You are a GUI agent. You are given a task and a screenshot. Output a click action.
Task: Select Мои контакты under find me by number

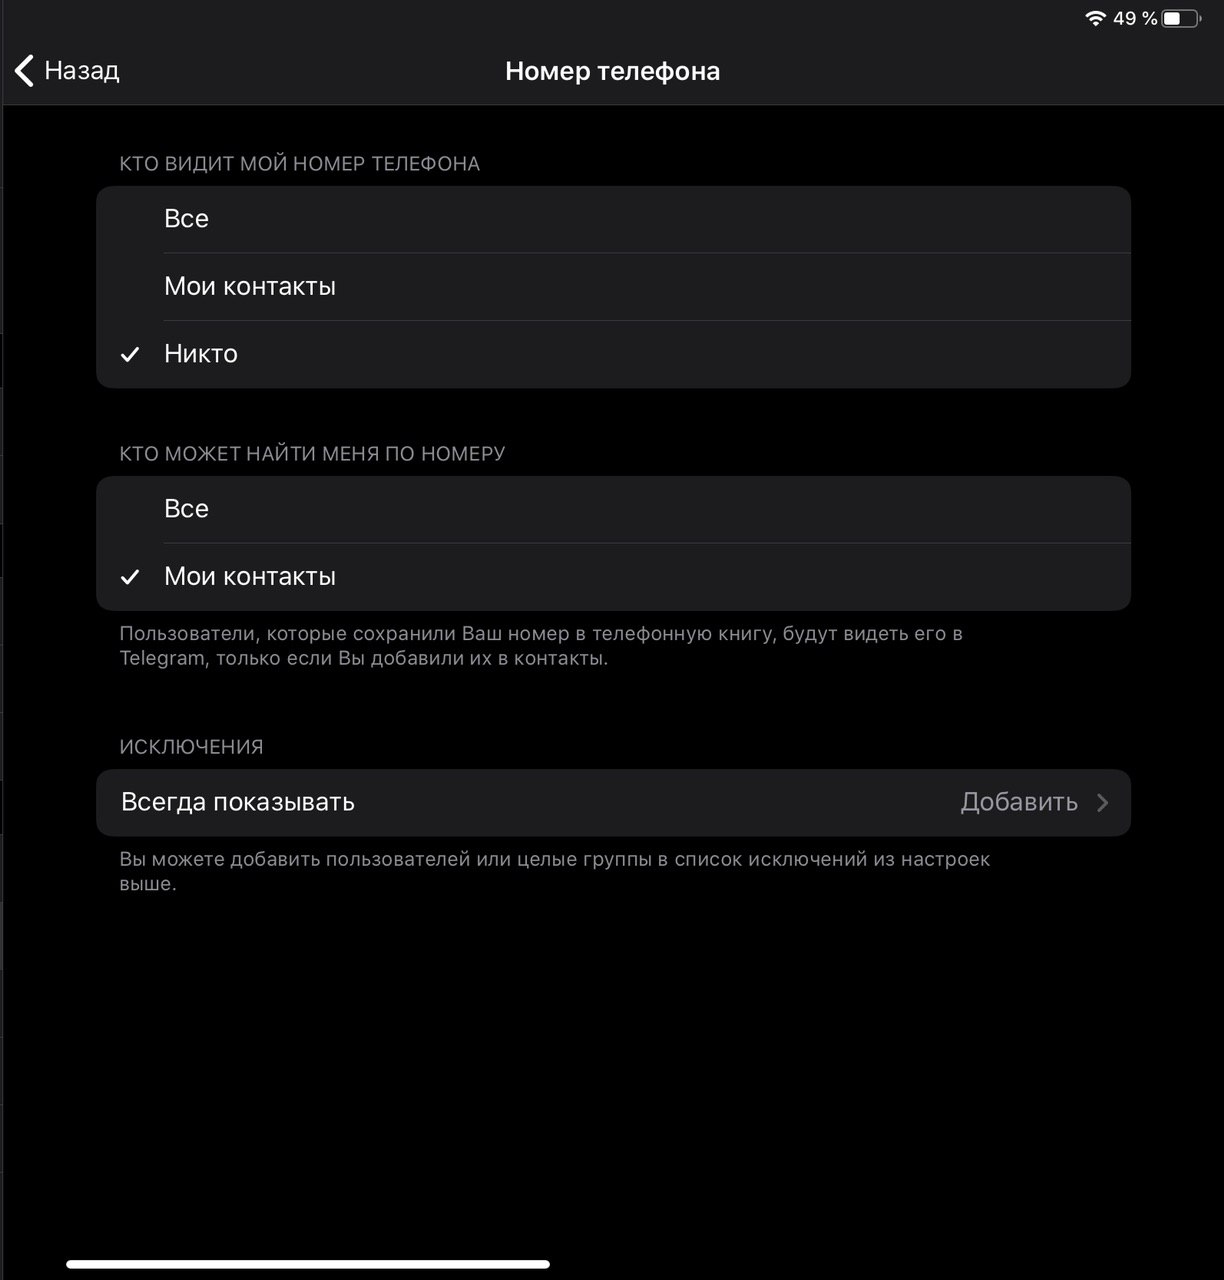(613, 577)
